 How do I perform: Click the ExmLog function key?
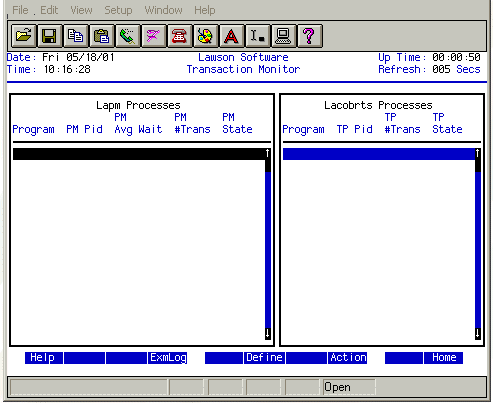(x=168, y=358)
